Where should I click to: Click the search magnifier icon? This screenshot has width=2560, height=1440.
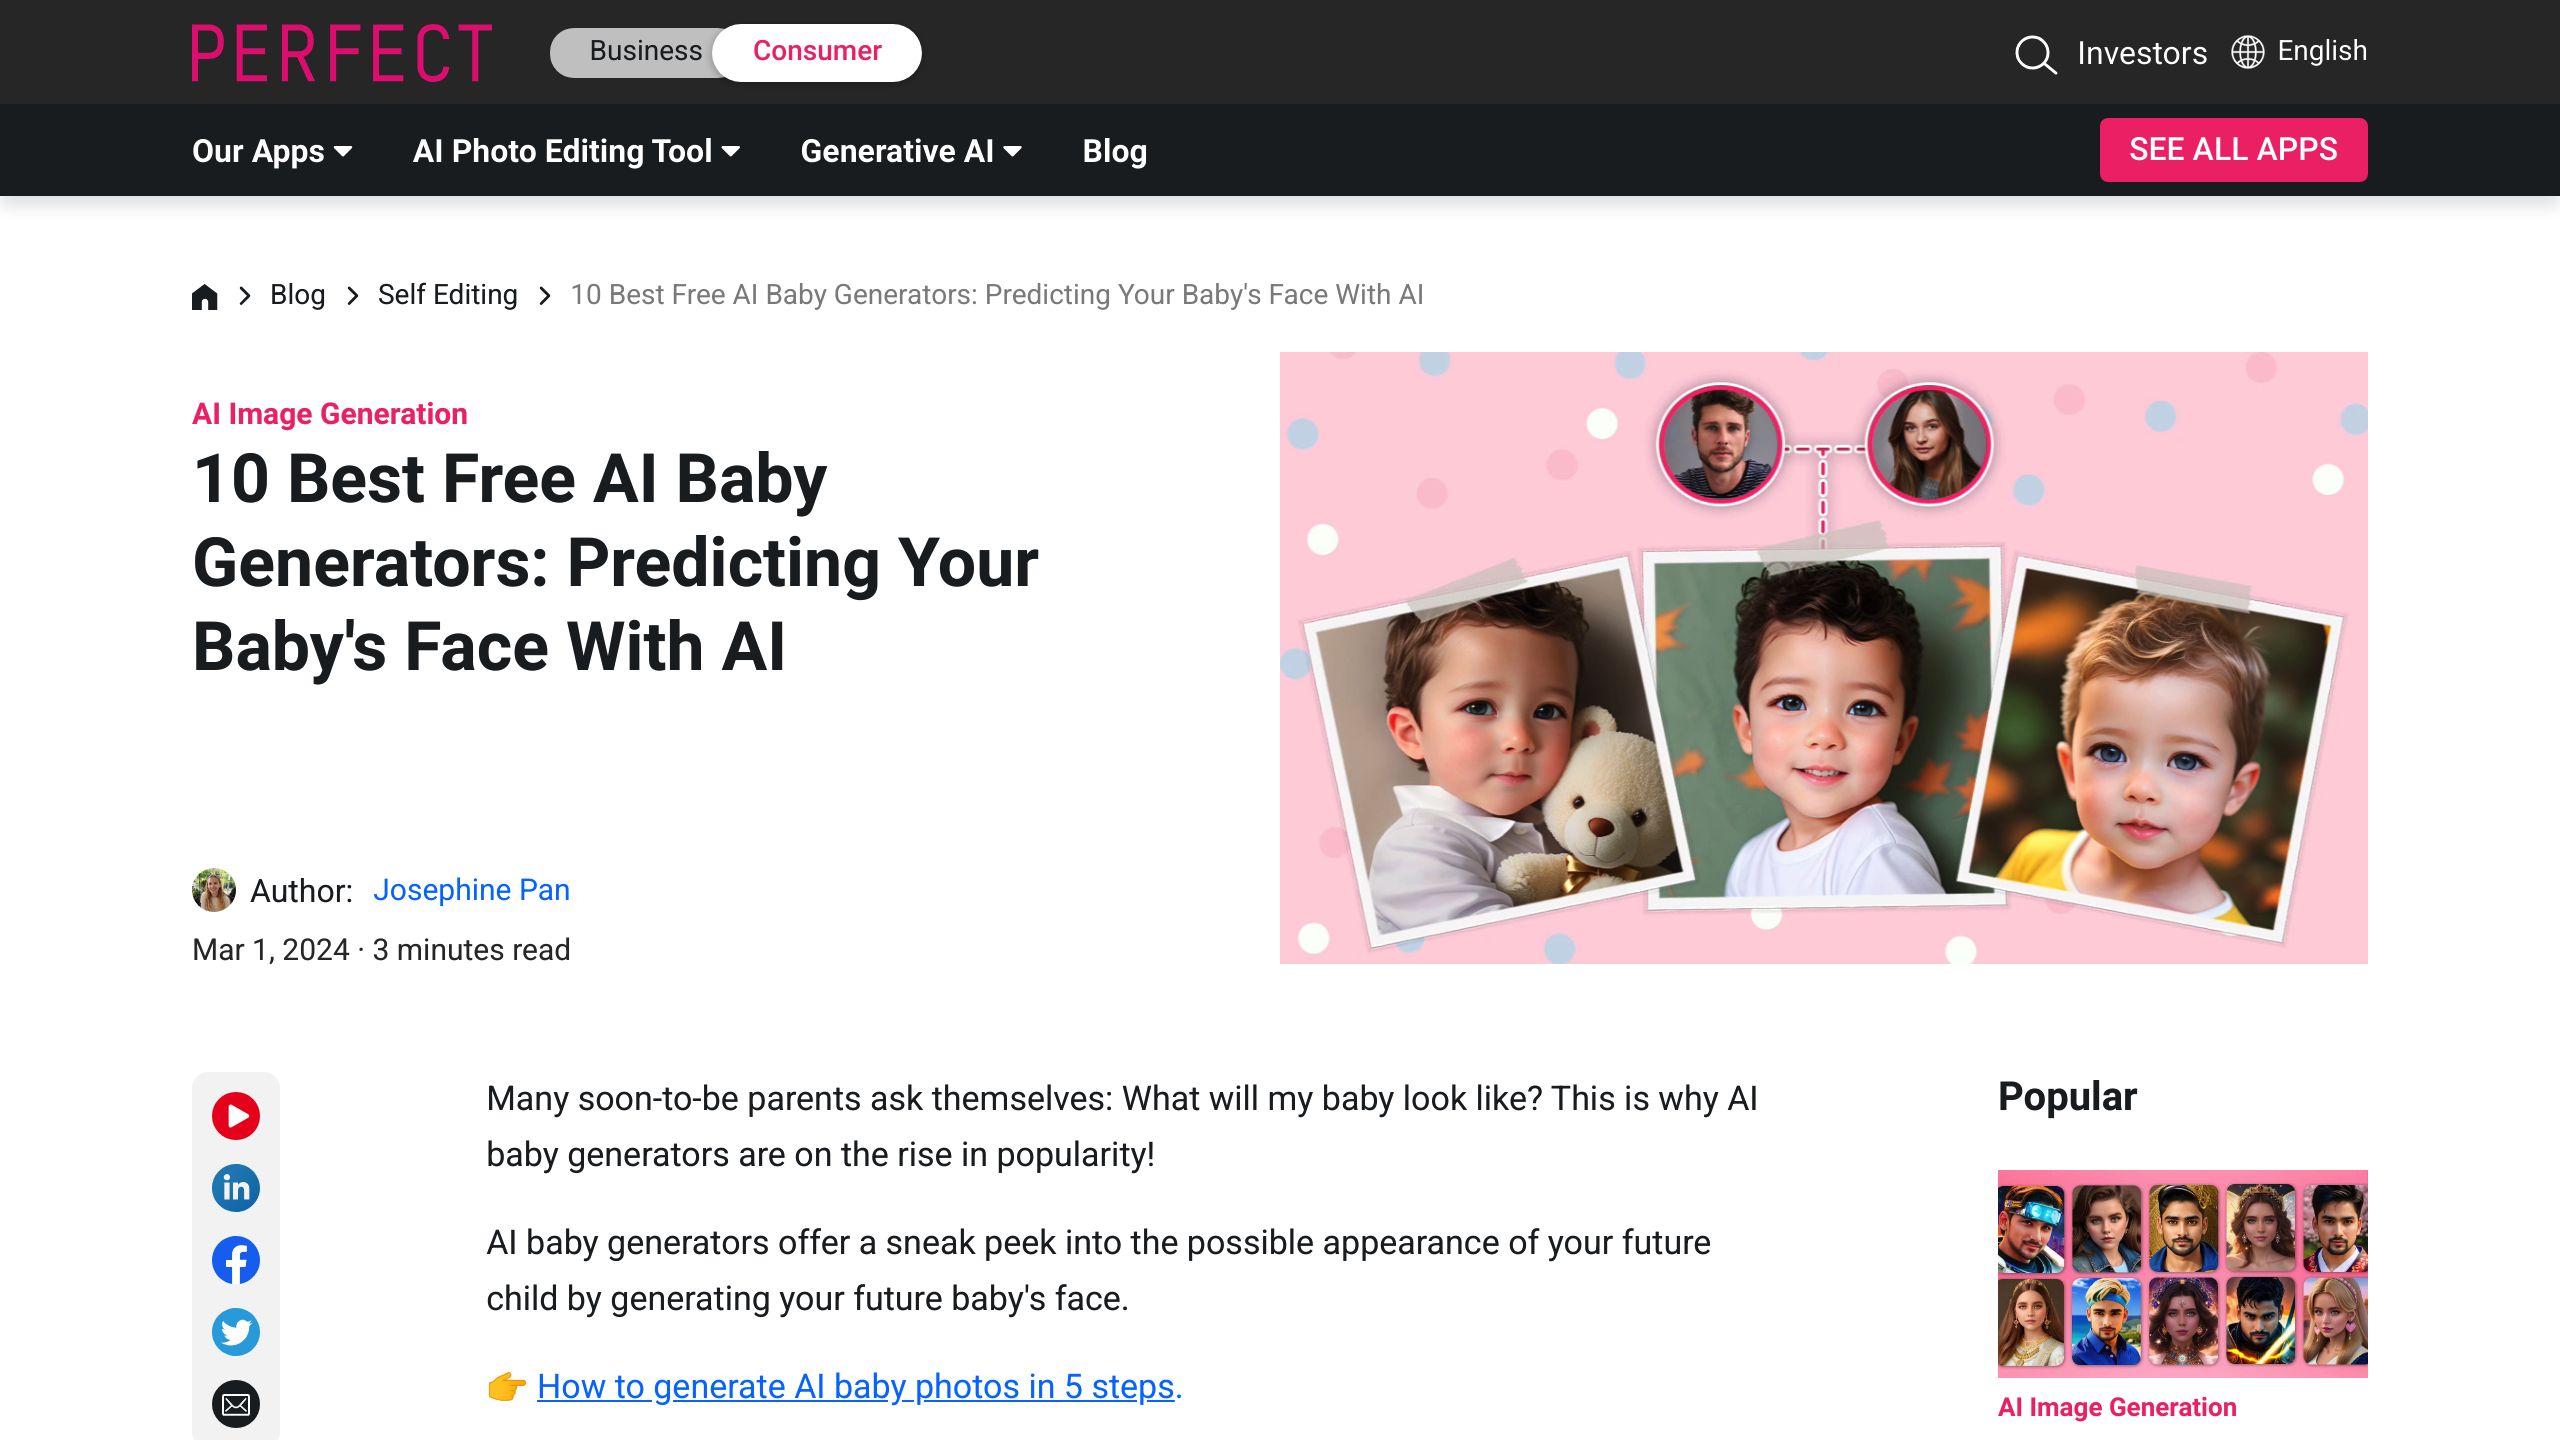2035,54
